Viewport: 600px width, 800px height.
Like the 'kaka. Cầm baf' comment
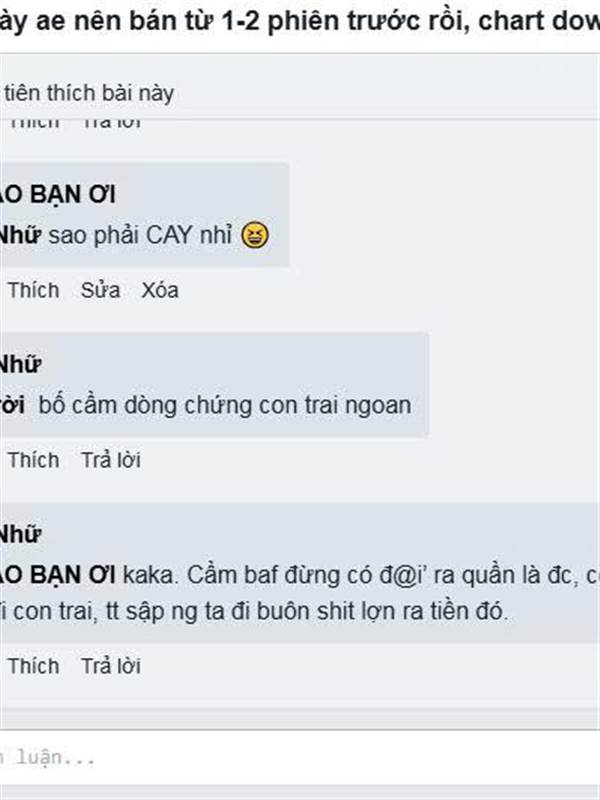coord(33,666)
